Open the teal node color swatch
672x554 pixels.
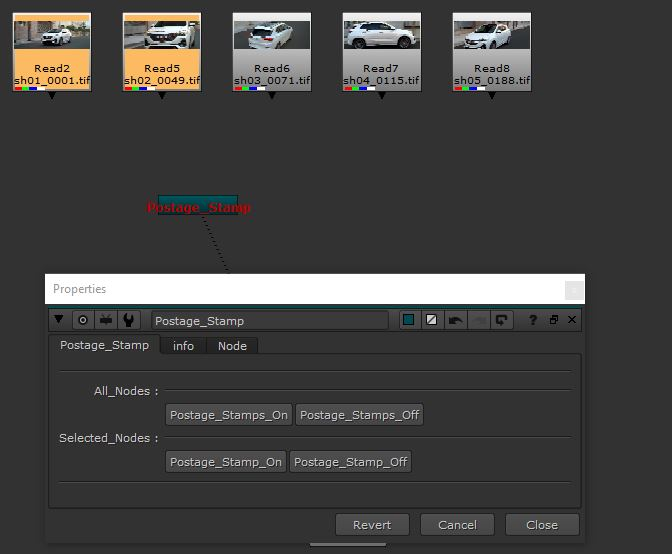pyautogui.click(x=408, y=320)
